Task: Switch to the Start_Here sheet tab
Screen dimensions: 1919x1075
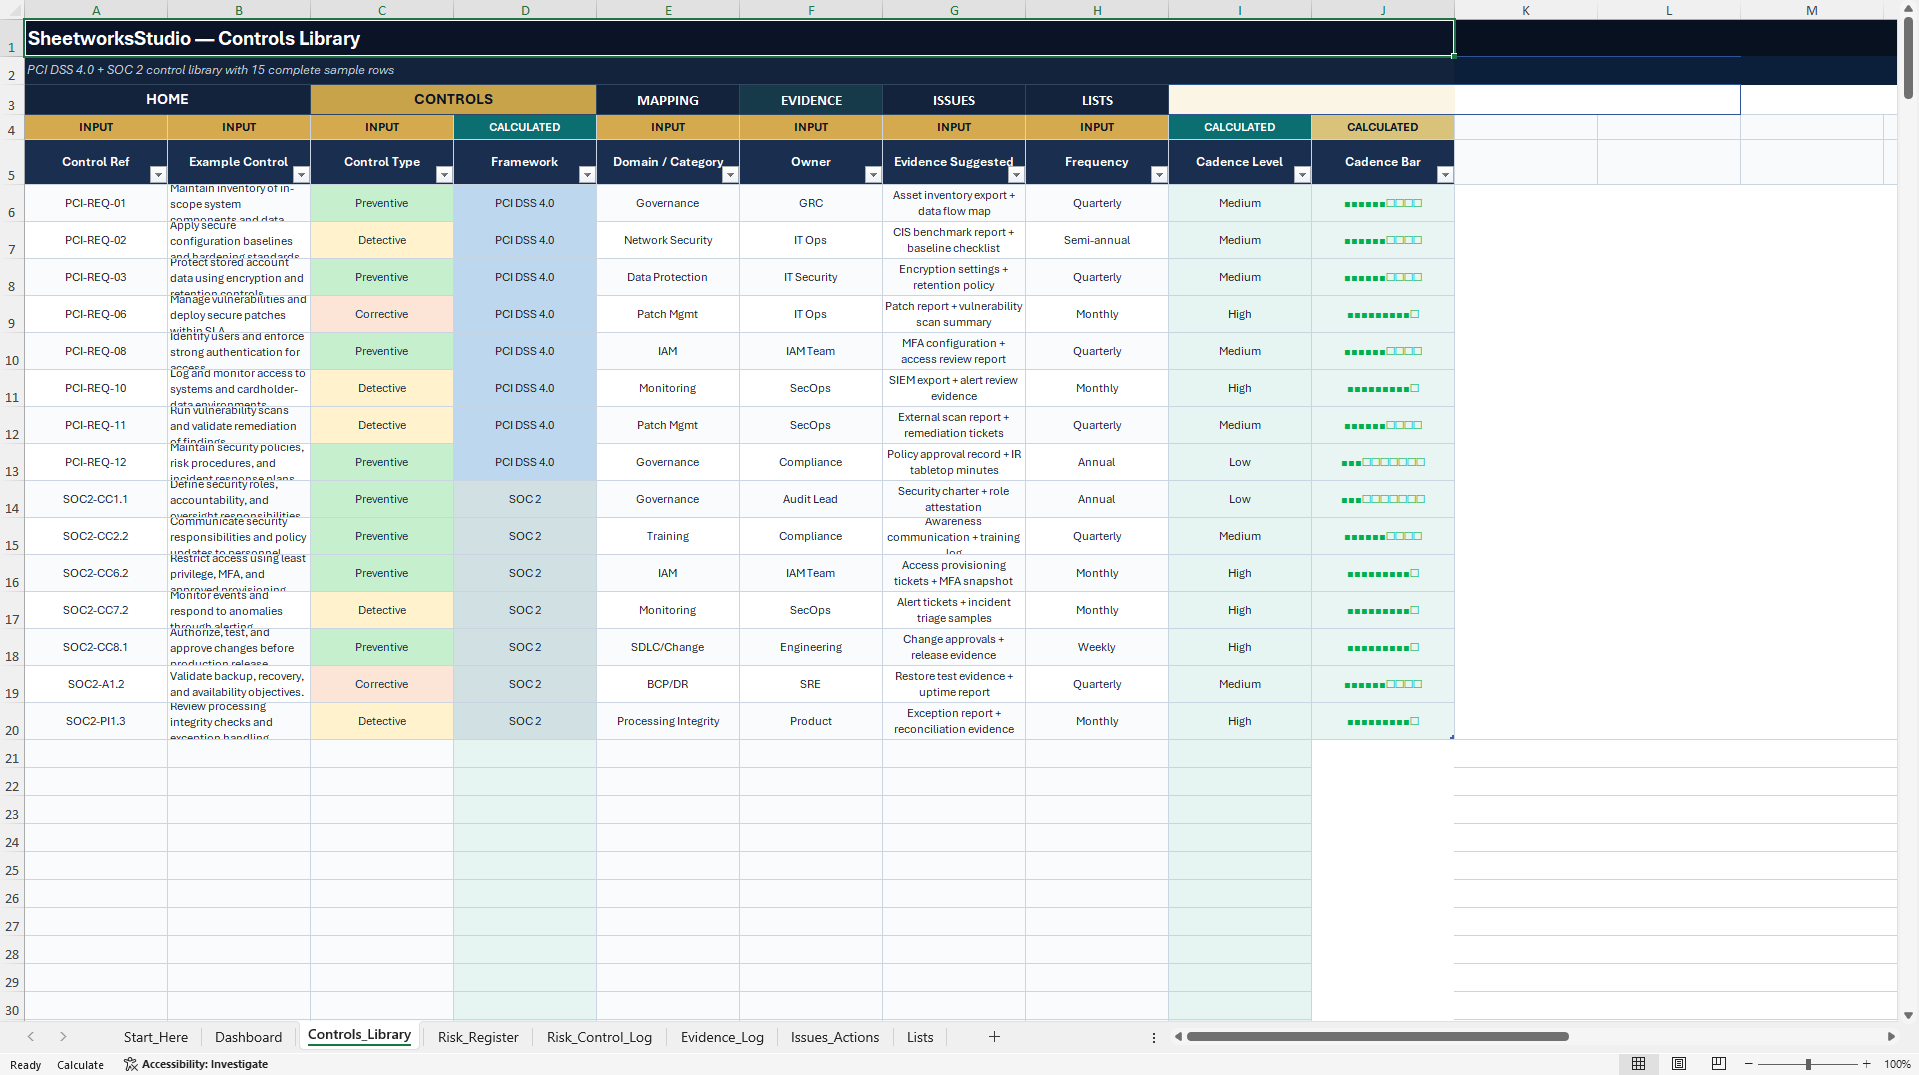Action: (155, 1037)
